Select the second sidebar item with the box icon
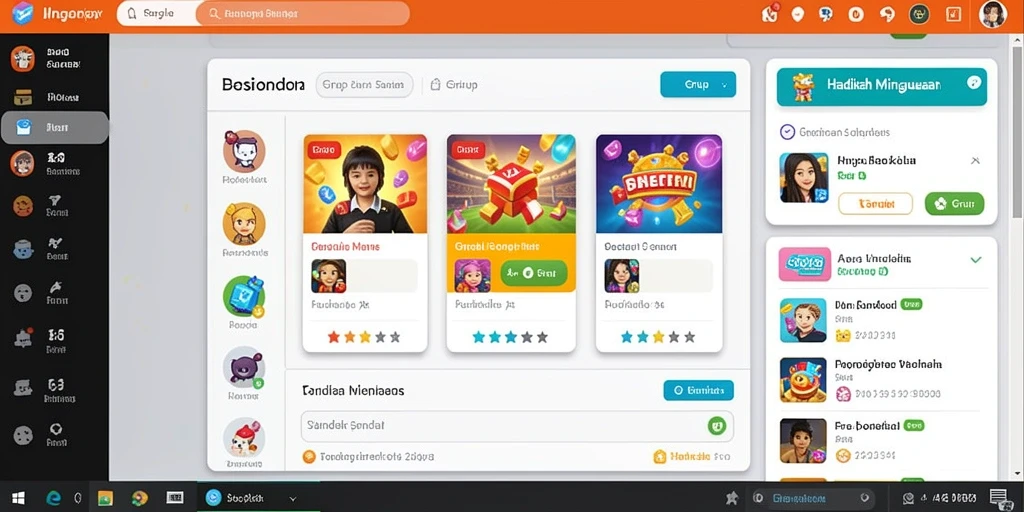 coord(55,97)
